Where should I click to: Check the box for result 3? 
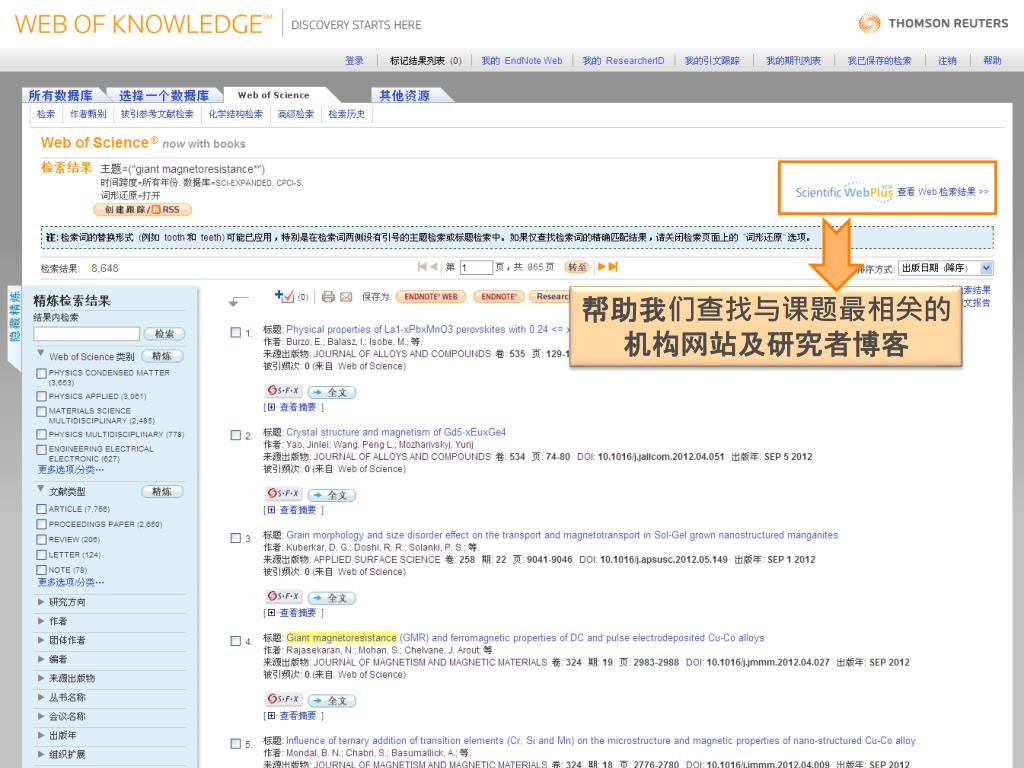click(x=236, y=538)
